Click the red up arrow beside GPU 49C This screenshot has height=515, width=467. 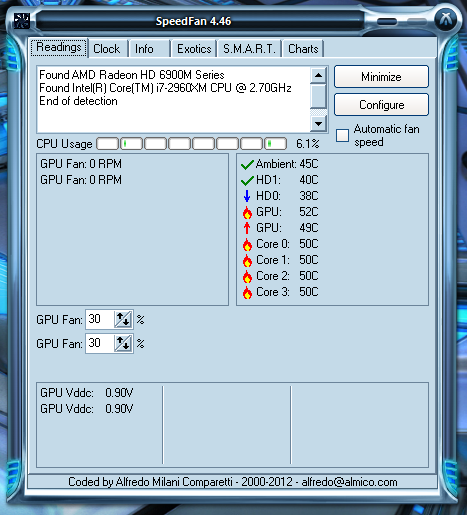[247, 228]
